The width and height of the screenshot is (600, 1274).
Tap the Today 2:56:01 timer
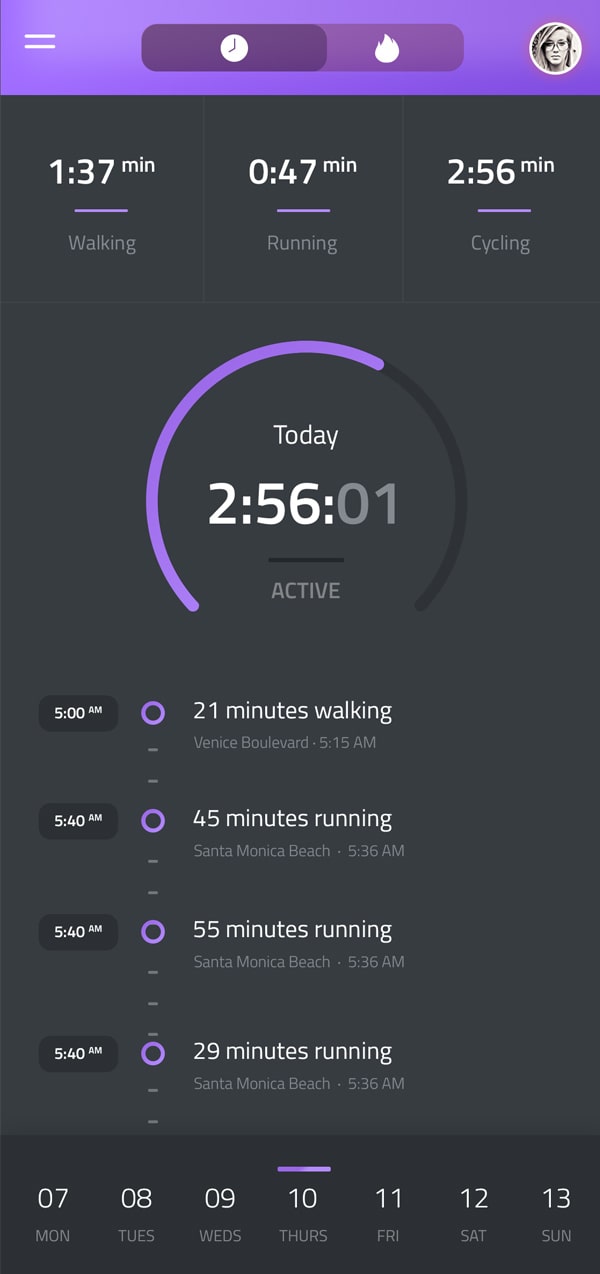pyautogui.click(x=305, y=503)
